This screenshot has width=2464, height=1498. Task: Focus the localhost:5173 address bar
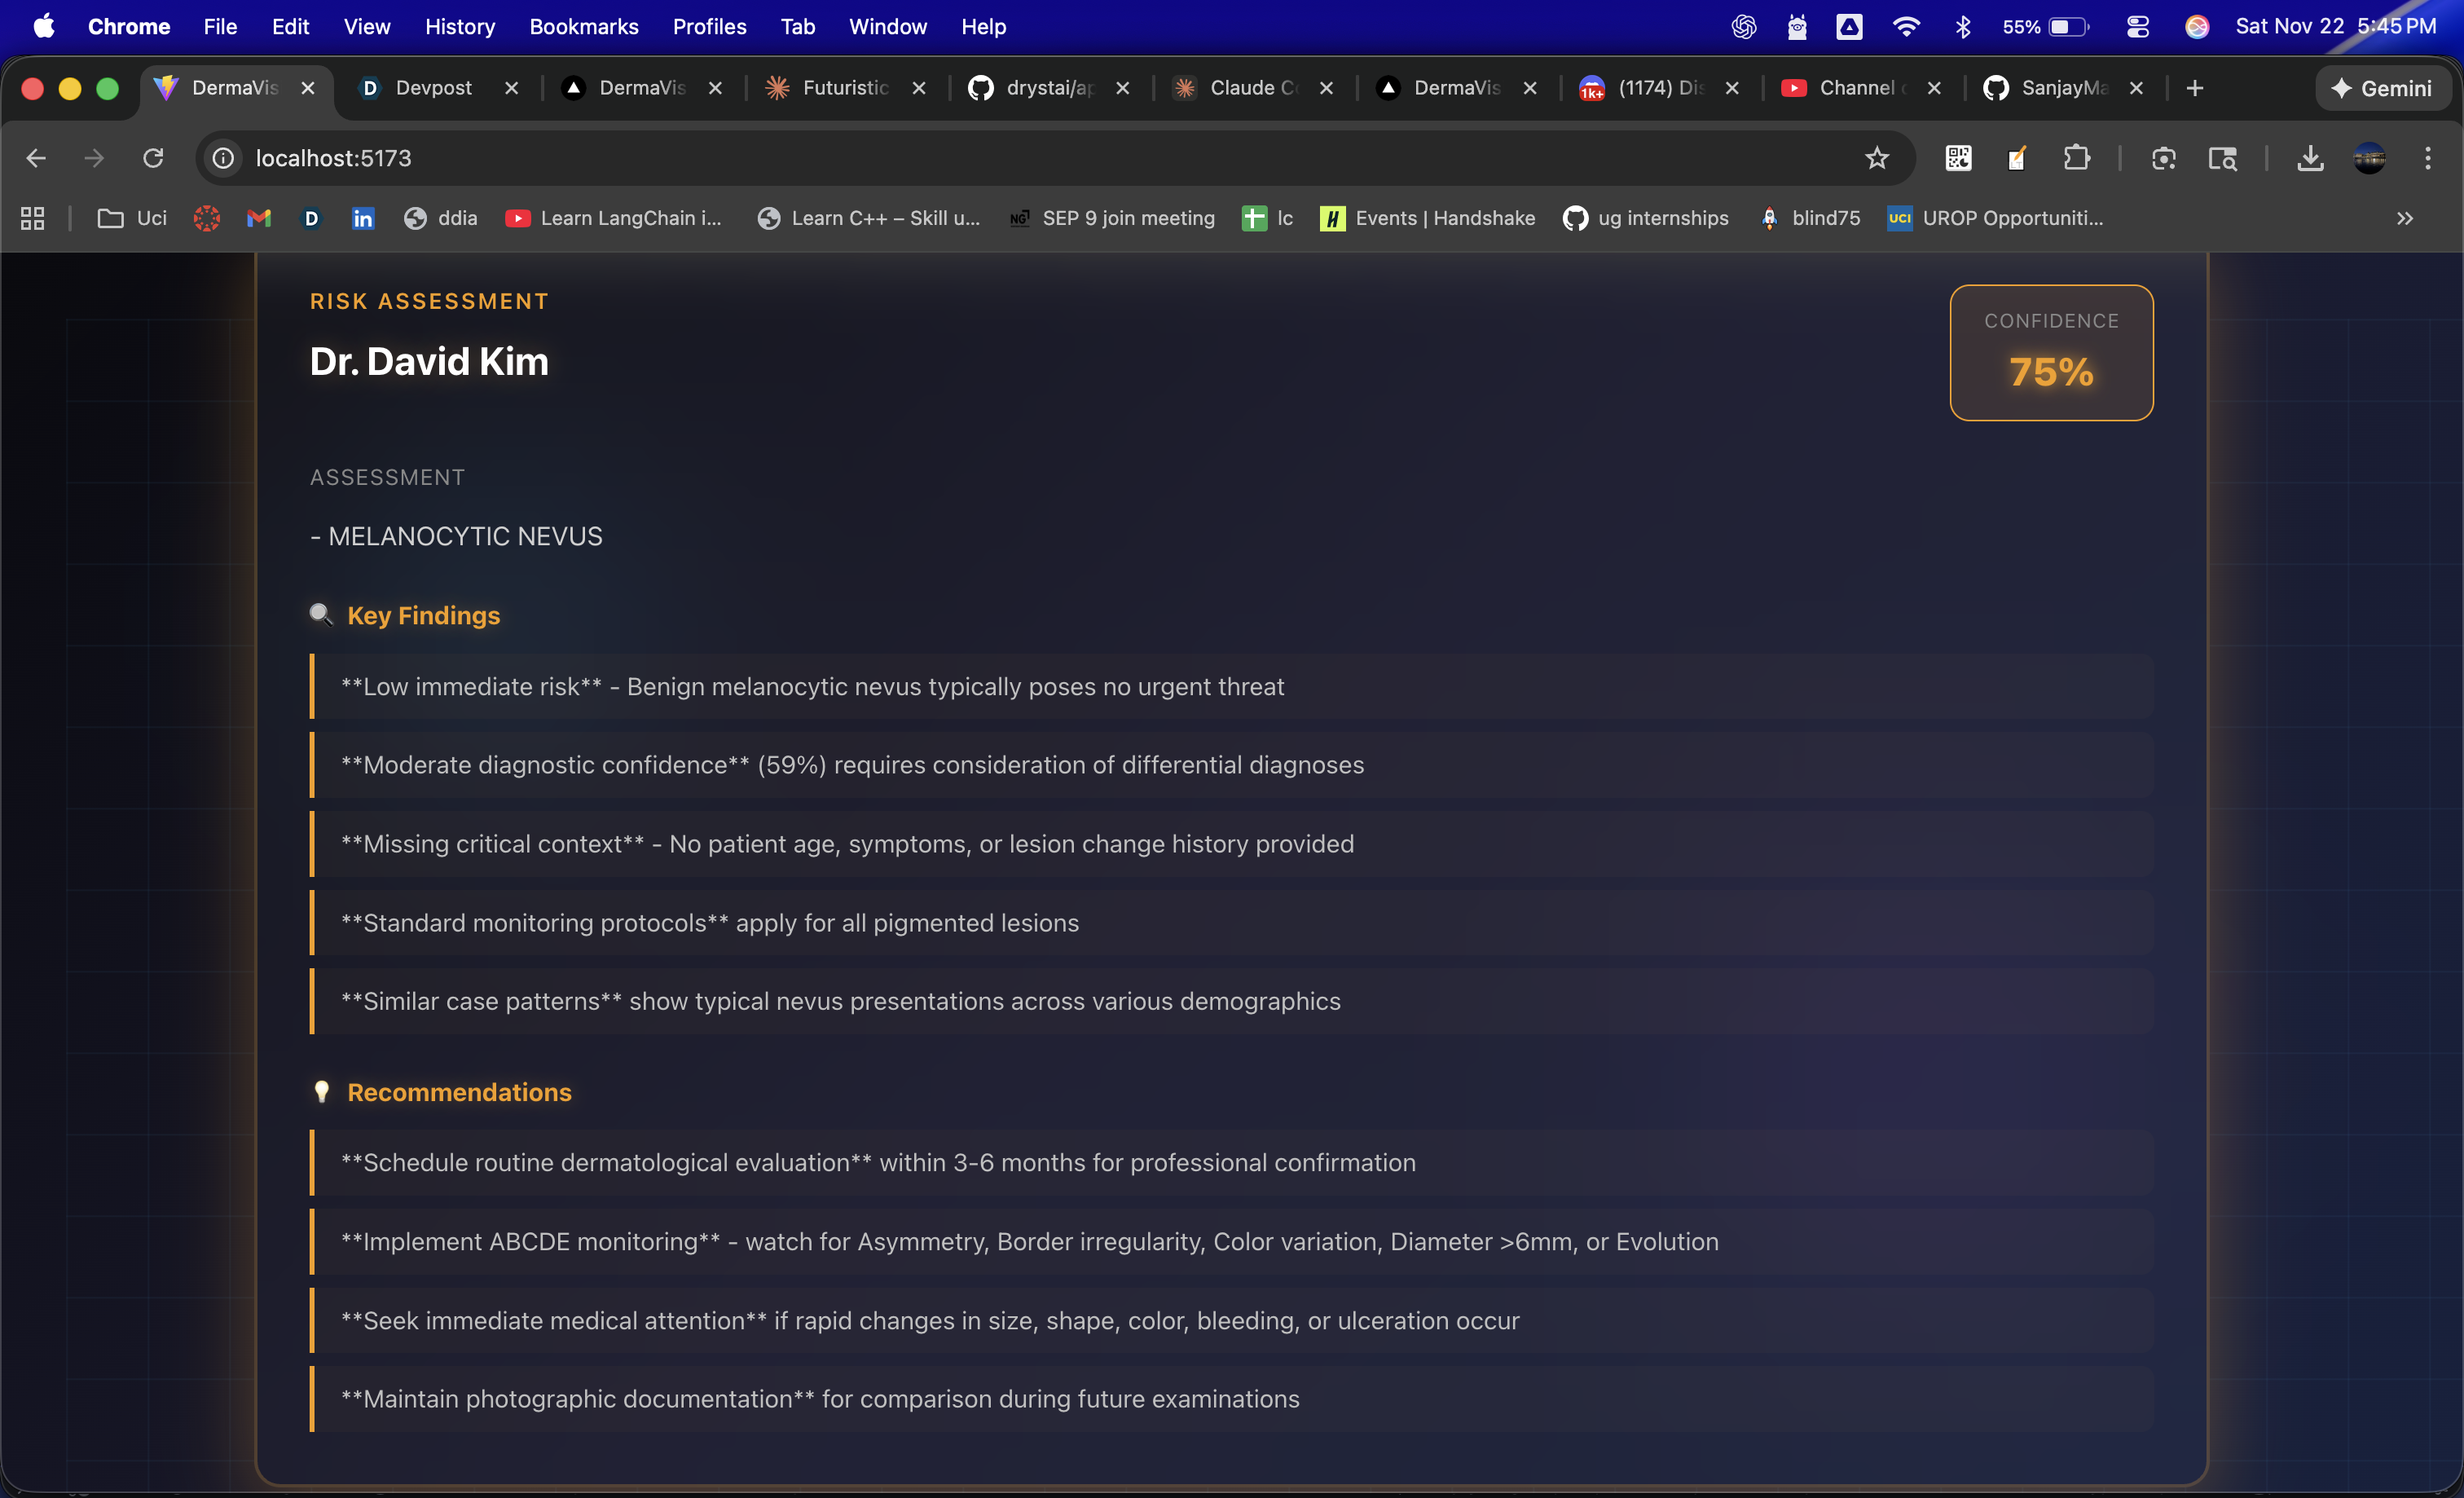1040,158
